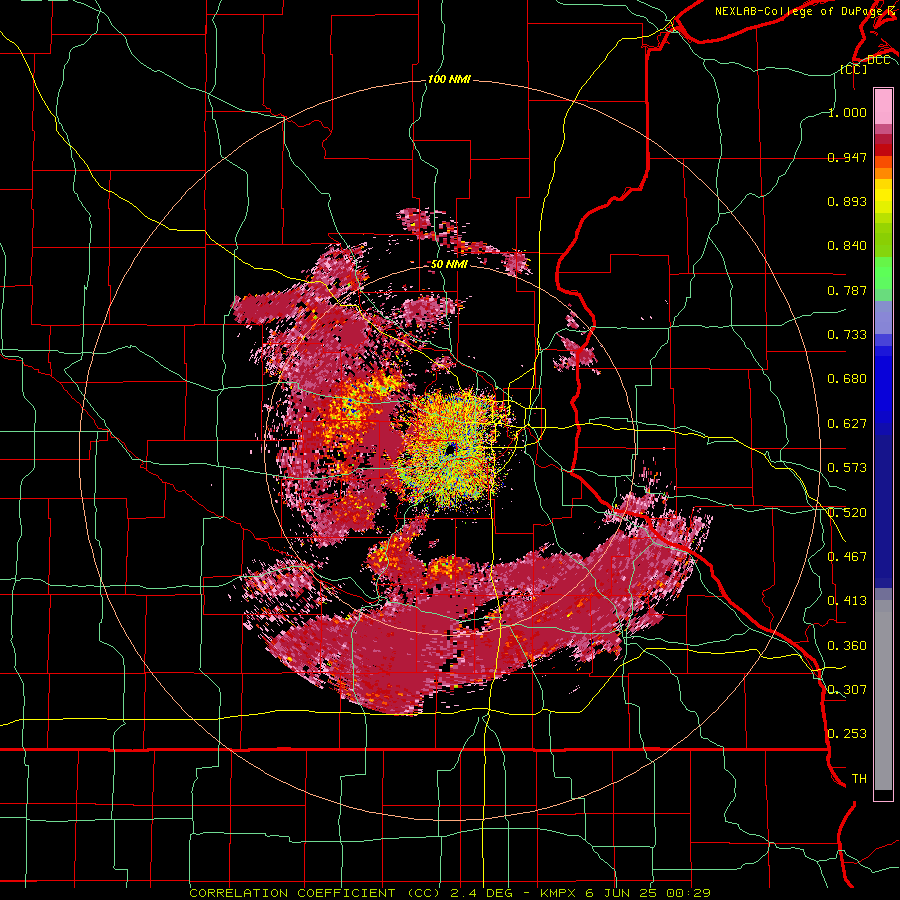Click the green segment of the color bar
900x900 pixels.
pyautogui.click(x=883, y=273)
